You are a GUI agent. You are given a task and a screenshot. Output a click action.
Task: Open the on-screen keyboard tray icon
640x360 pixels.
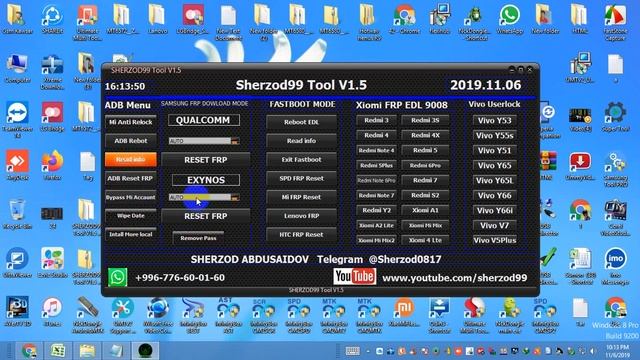(x=353, y=351)
